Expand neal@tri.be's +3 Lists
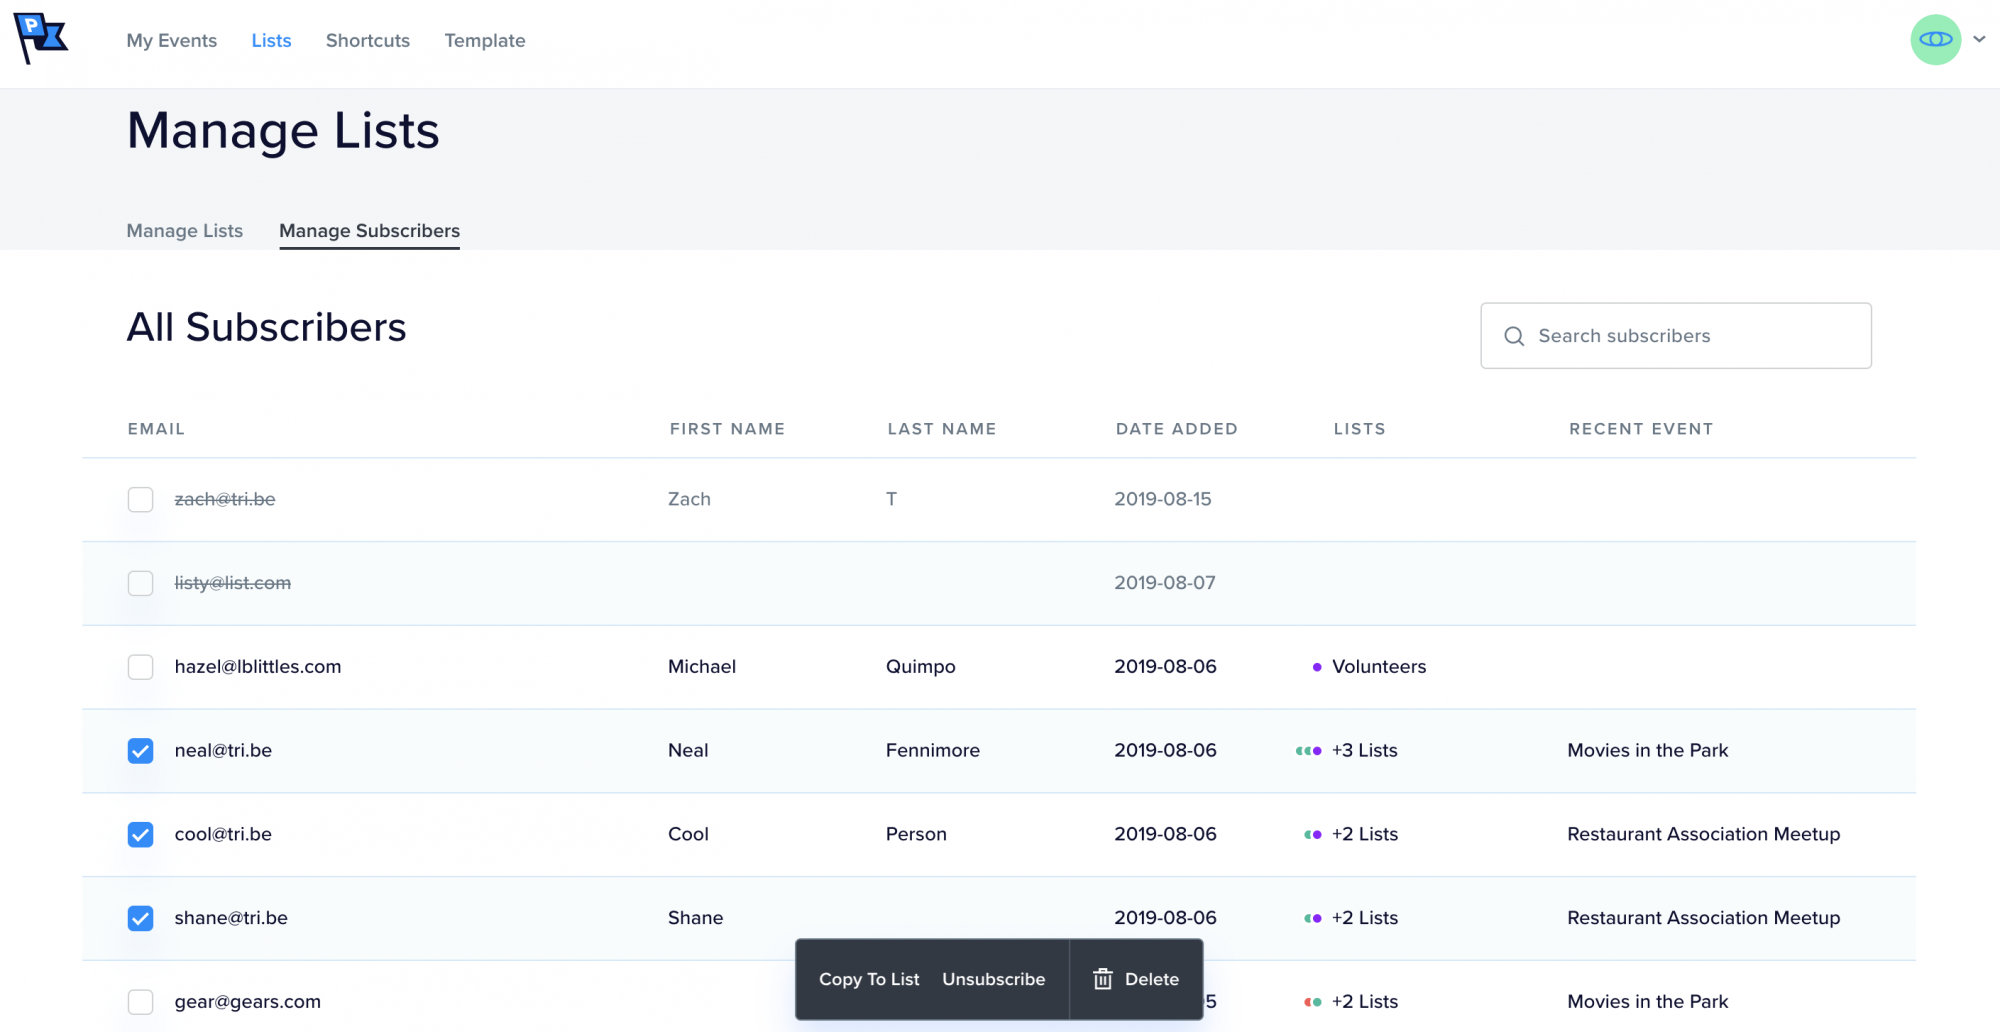The width and height of the screenshot is (2000, 1032). 1364,750
